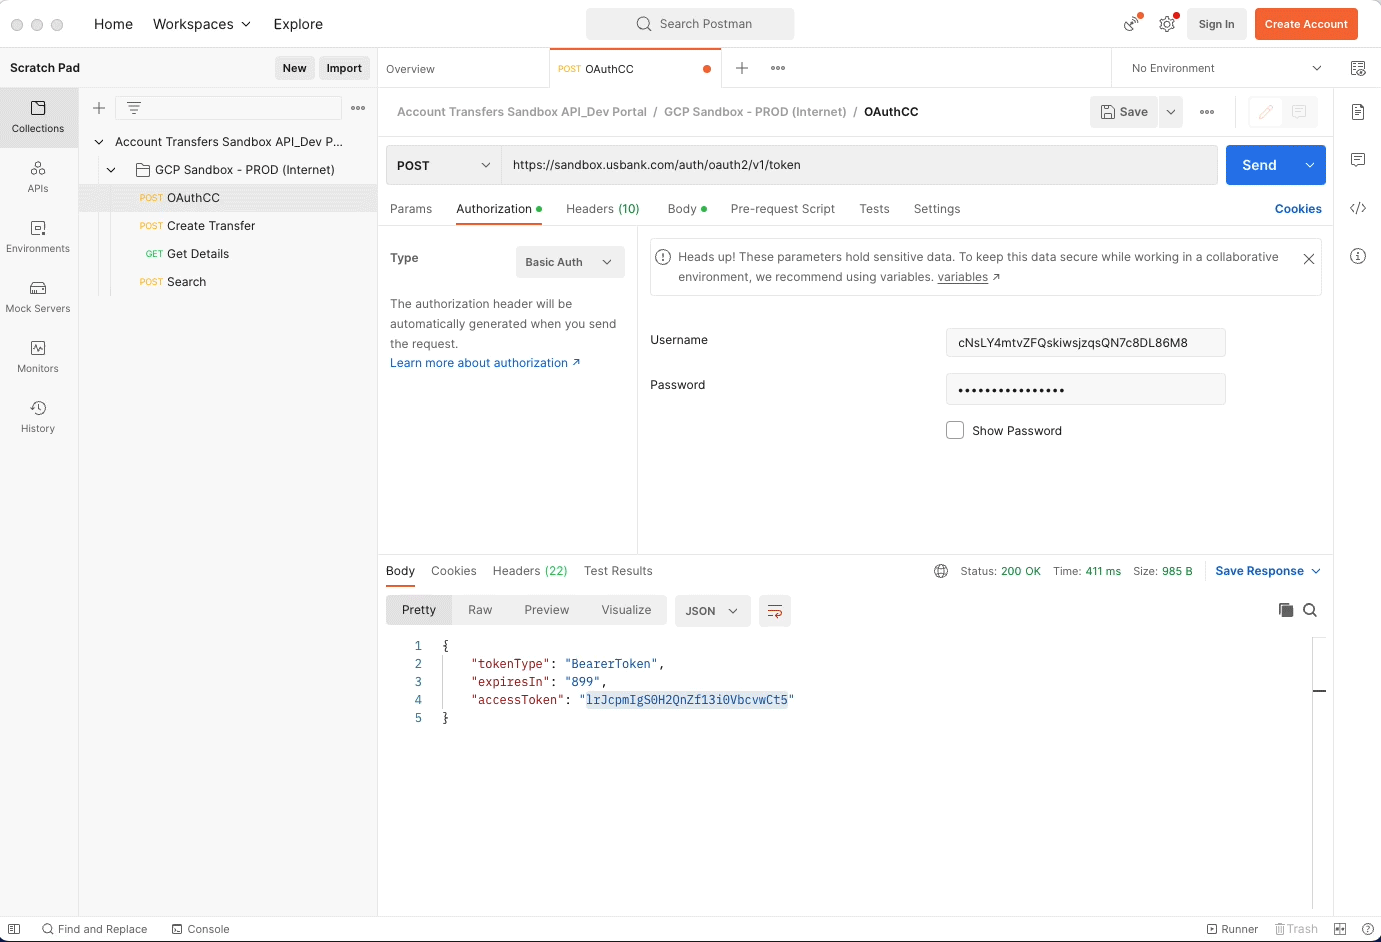Open the Monitors sidebar panel
The image size is (1381, 942).
pos(38,357)
